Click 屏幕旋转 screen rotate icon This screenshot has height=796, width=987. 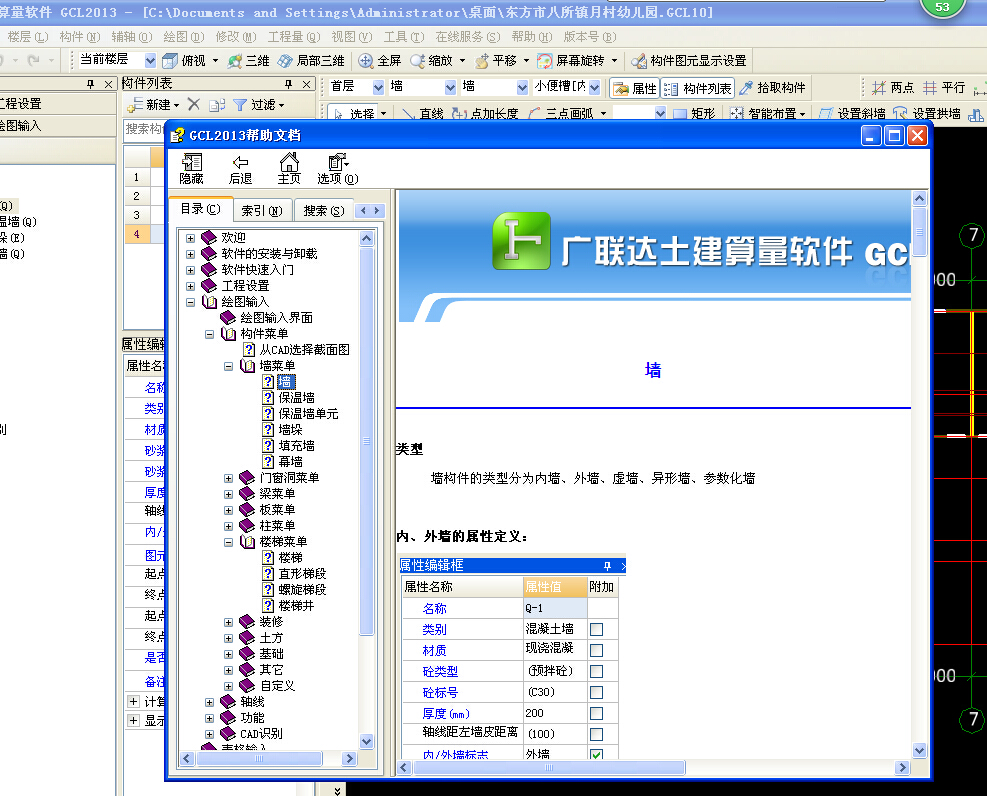(x=544, y=60)
